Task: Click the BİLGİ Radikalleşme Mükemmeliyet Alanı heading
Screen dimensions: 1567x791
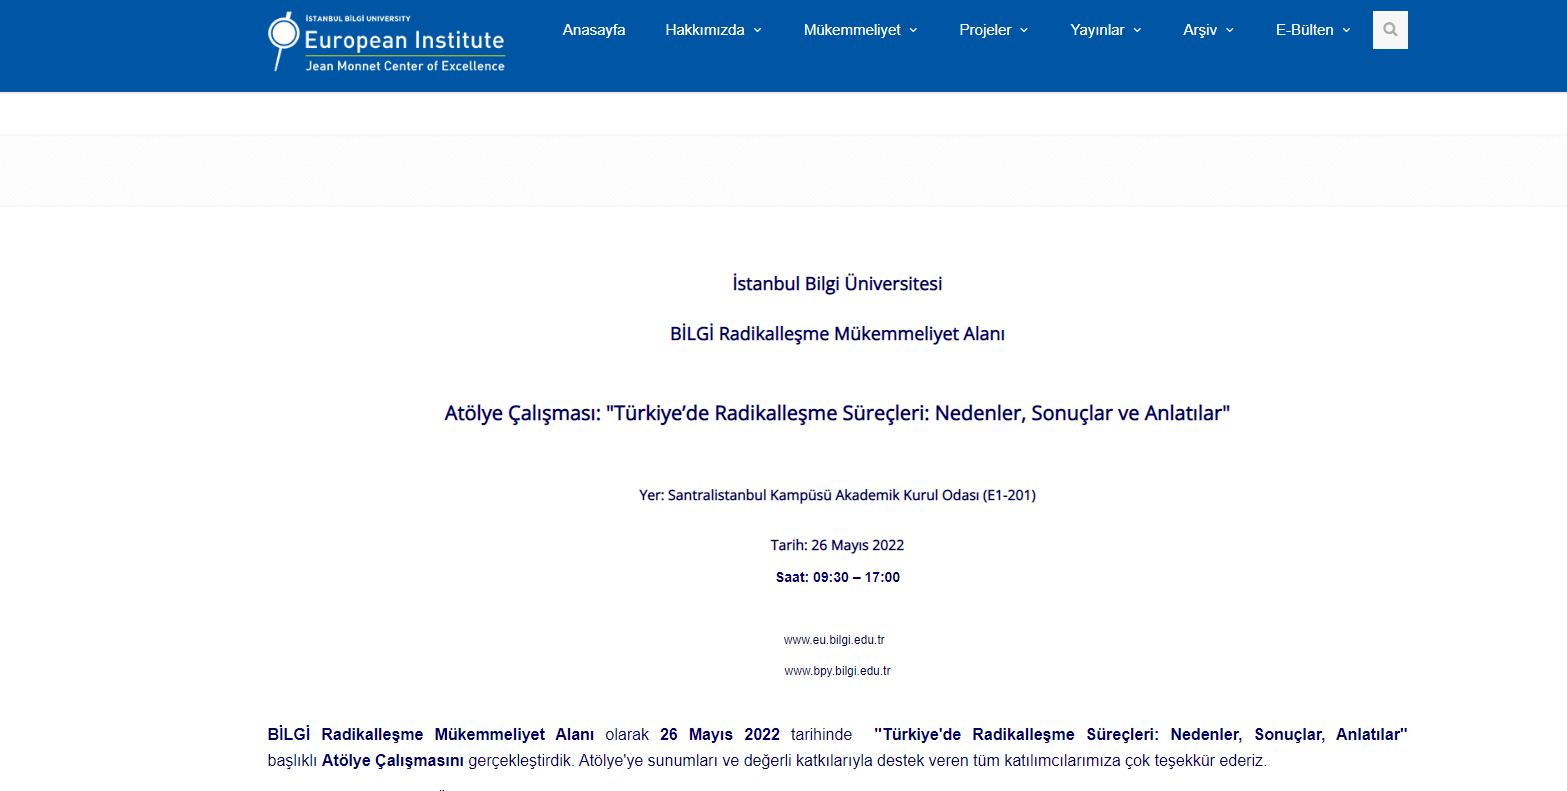Action: 837,334
